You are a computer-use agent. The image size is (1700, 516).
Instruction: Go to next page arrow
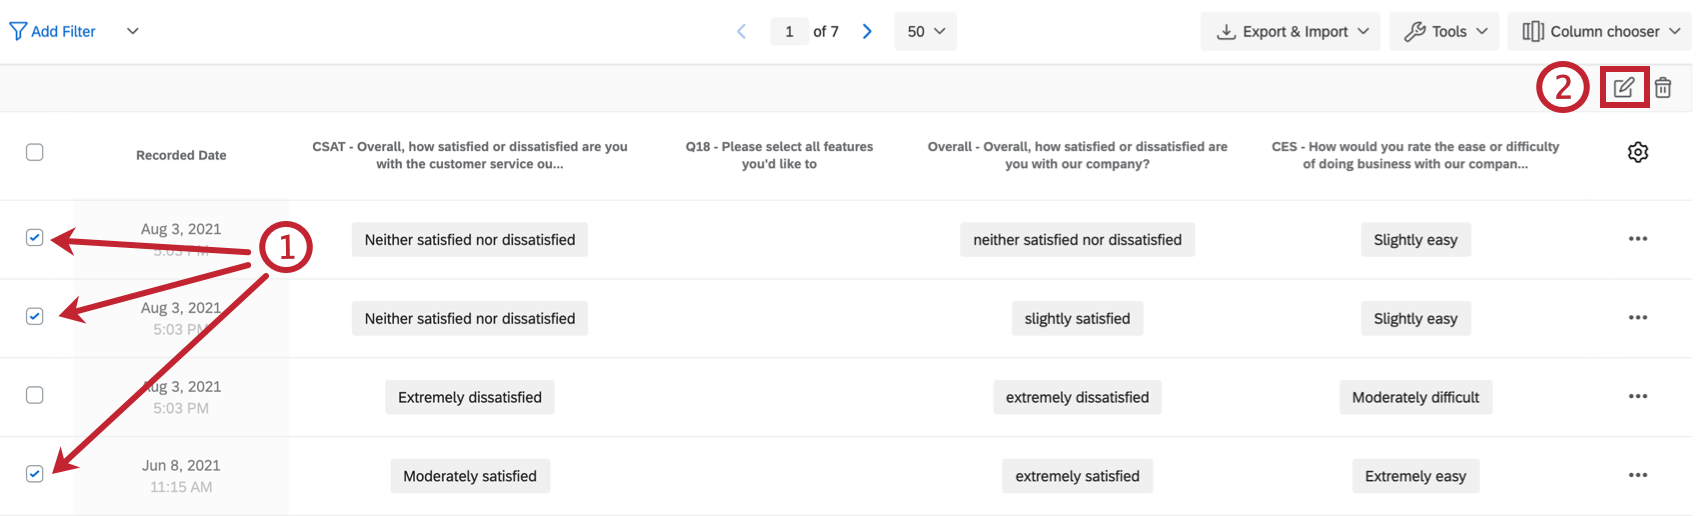[867, 32]
